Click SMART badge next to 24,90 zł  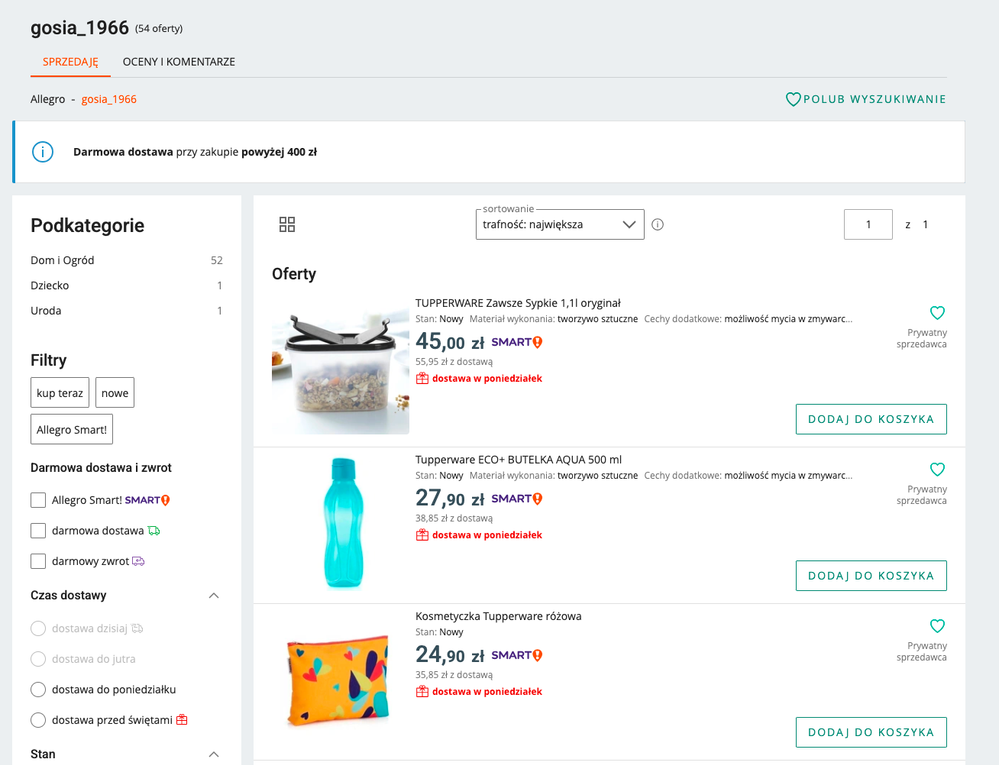coord(517,655)
